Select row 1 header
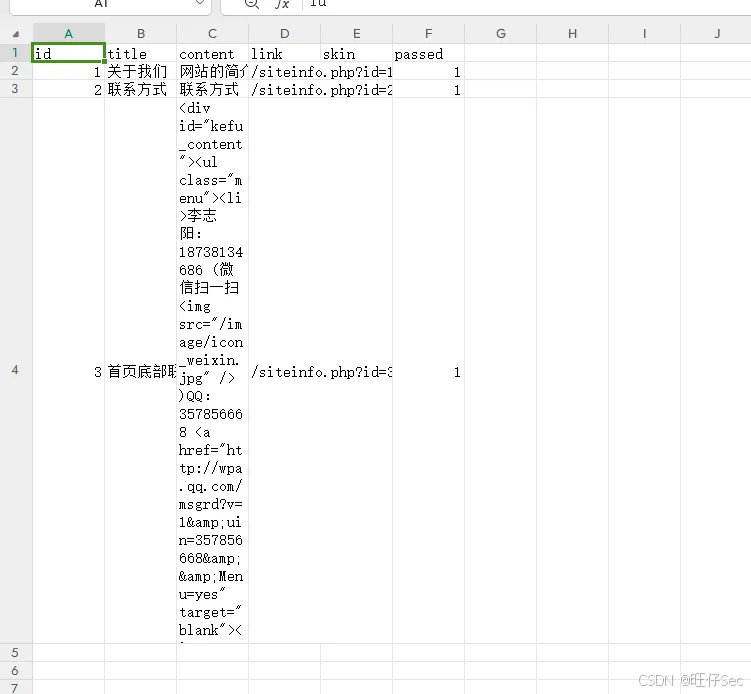This screenshot has height=694, width=751. (x=16, y=52)
